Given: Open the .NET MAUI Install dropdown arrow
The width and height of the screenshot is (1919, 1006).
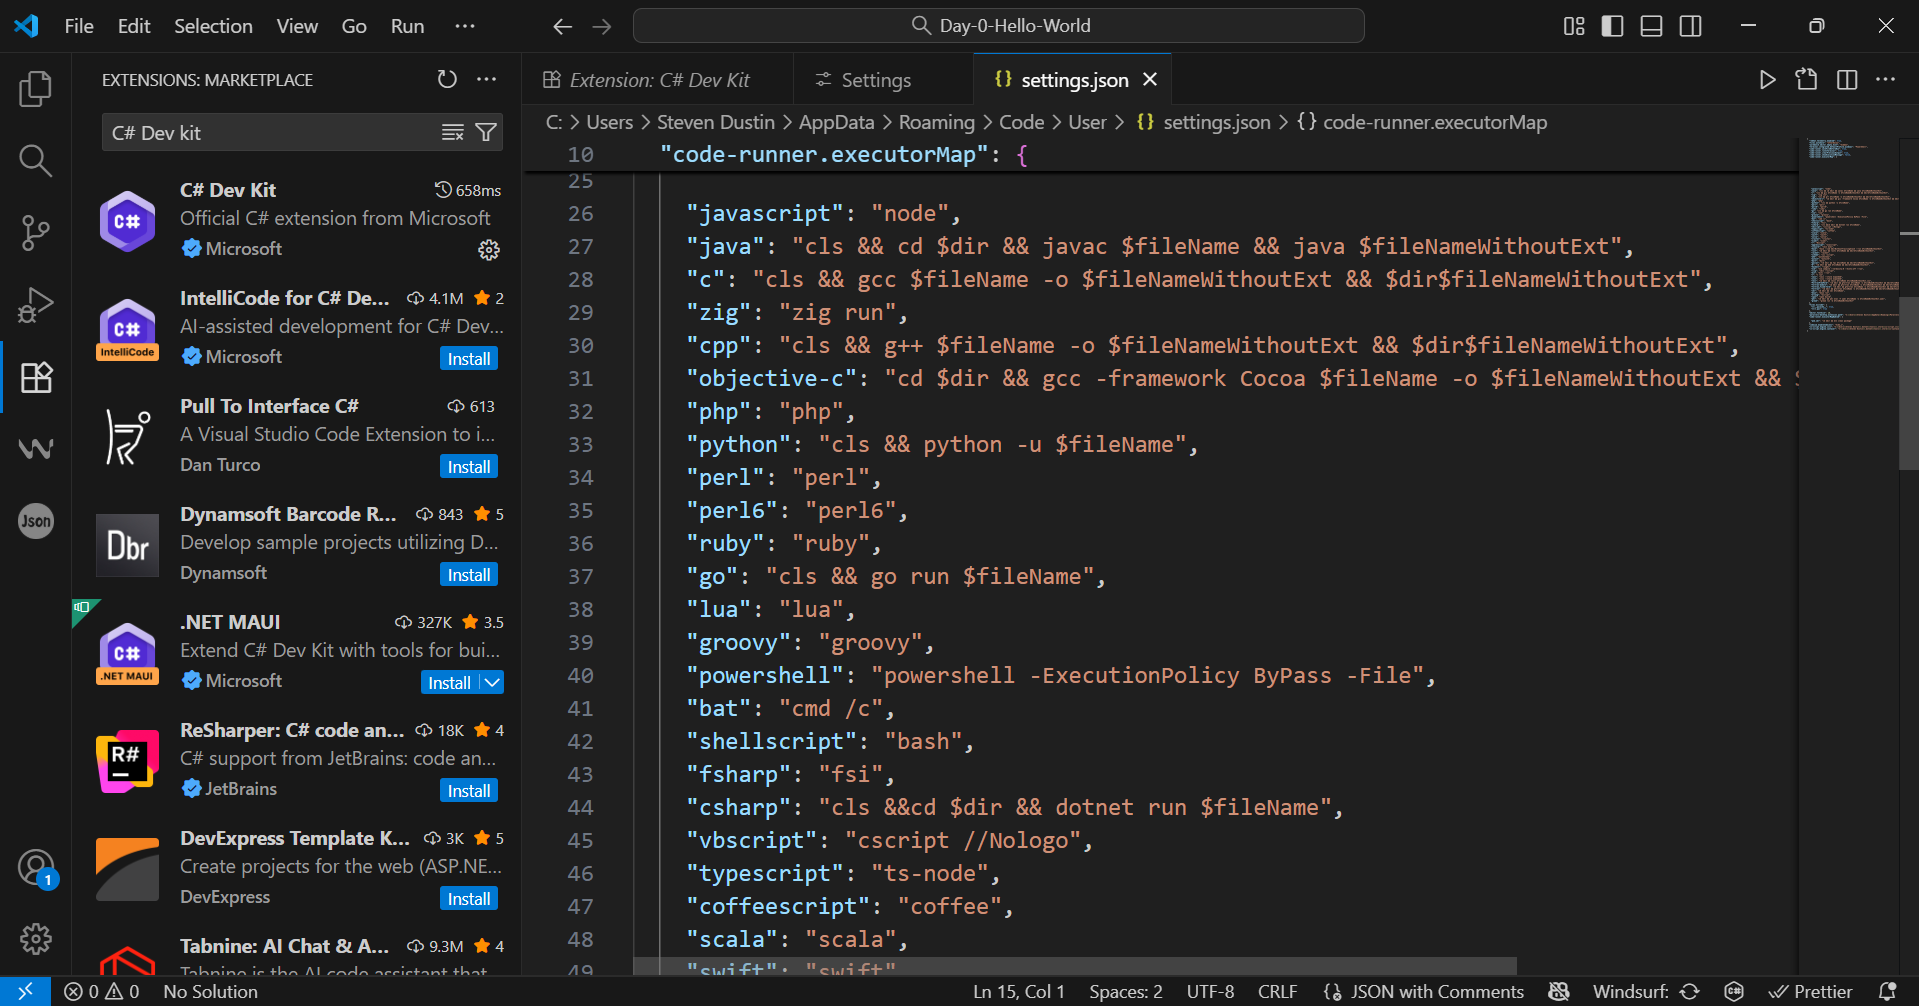Looking at the screenshot, I should click(492, 683).
